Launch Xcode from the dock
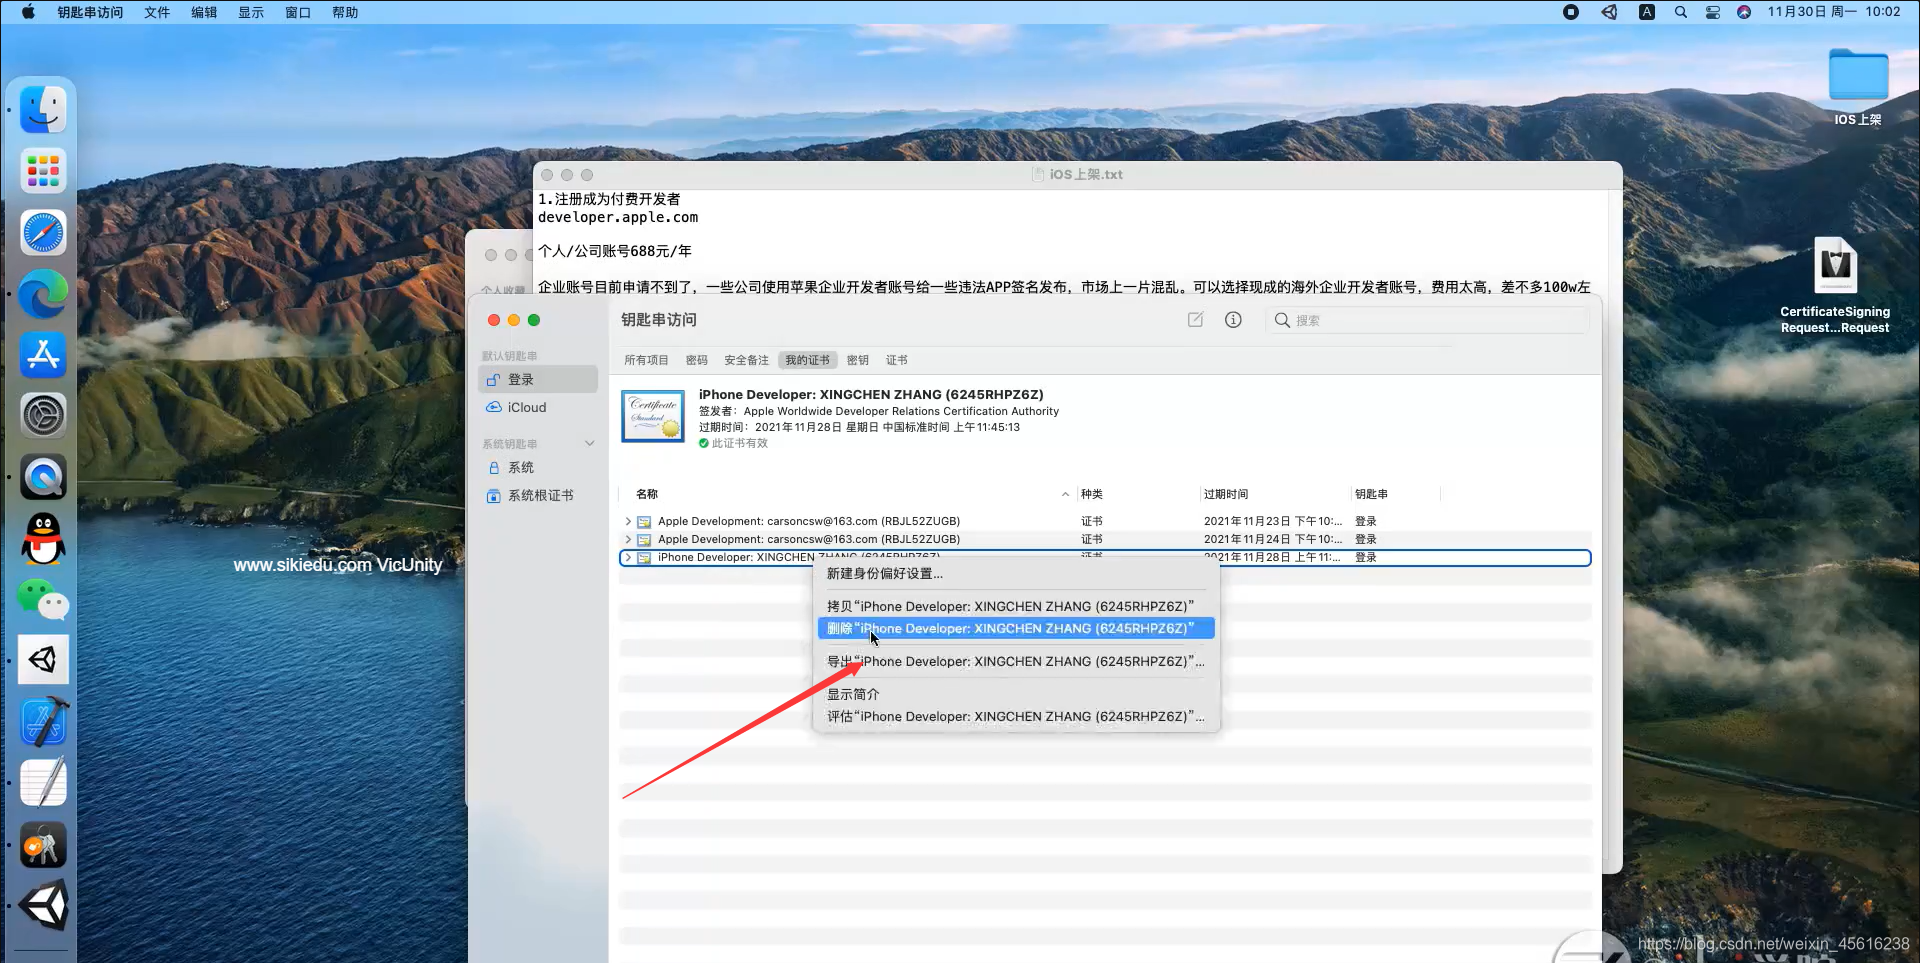 click(43, 722)
